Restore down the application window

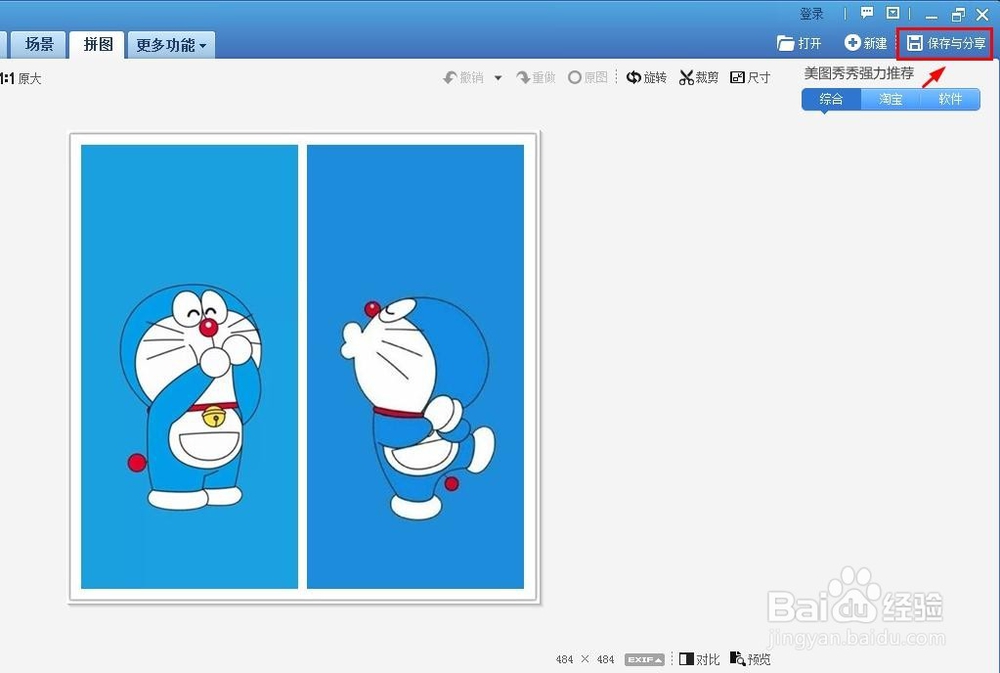tap(958, 15)
